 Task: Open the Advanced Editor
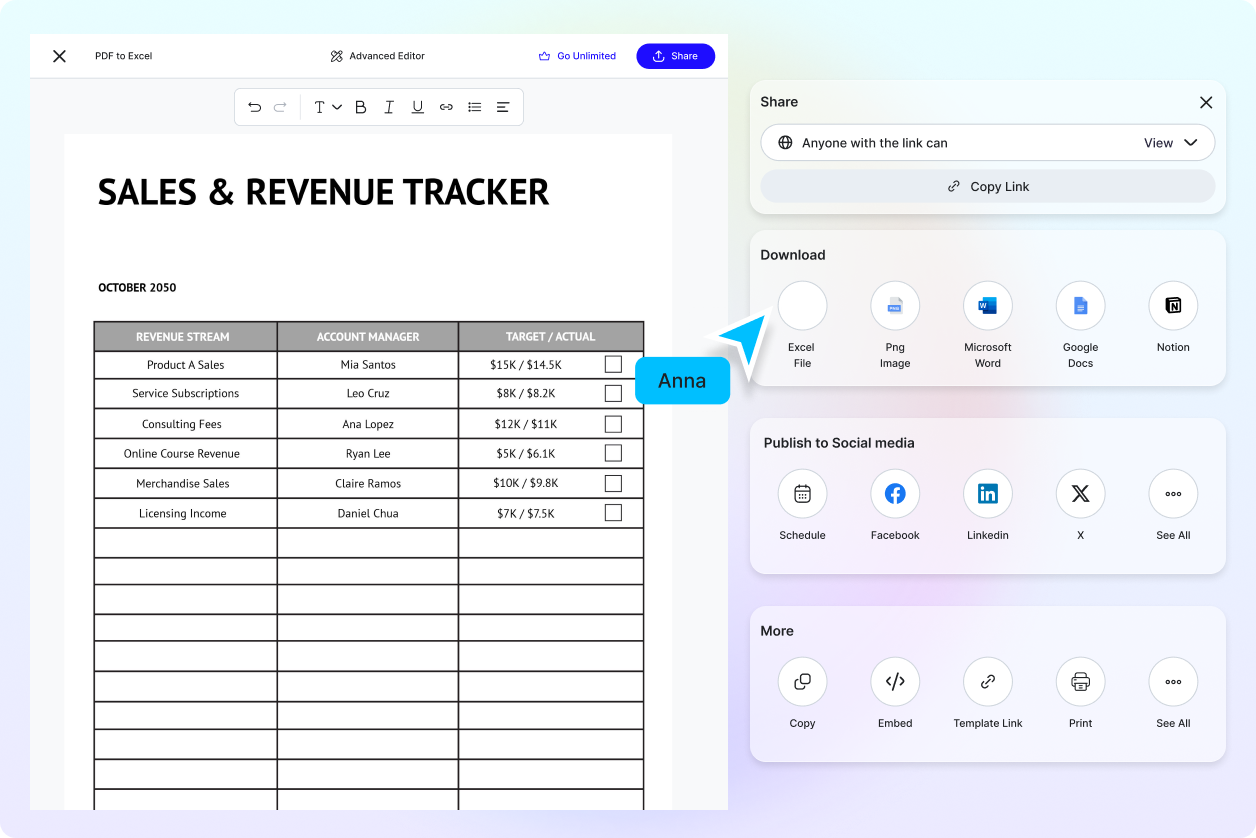pyautogui.click(x=377, y=56)
